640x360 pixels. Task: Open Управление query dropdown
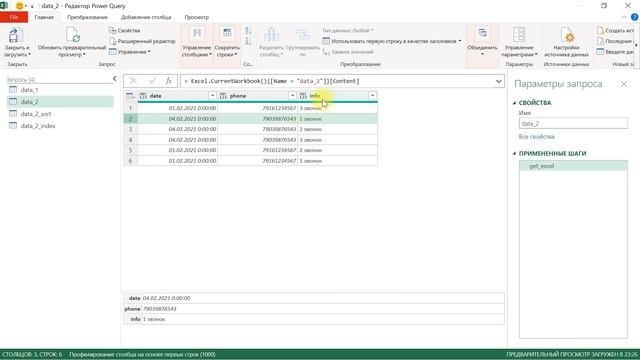pos(129,52)
